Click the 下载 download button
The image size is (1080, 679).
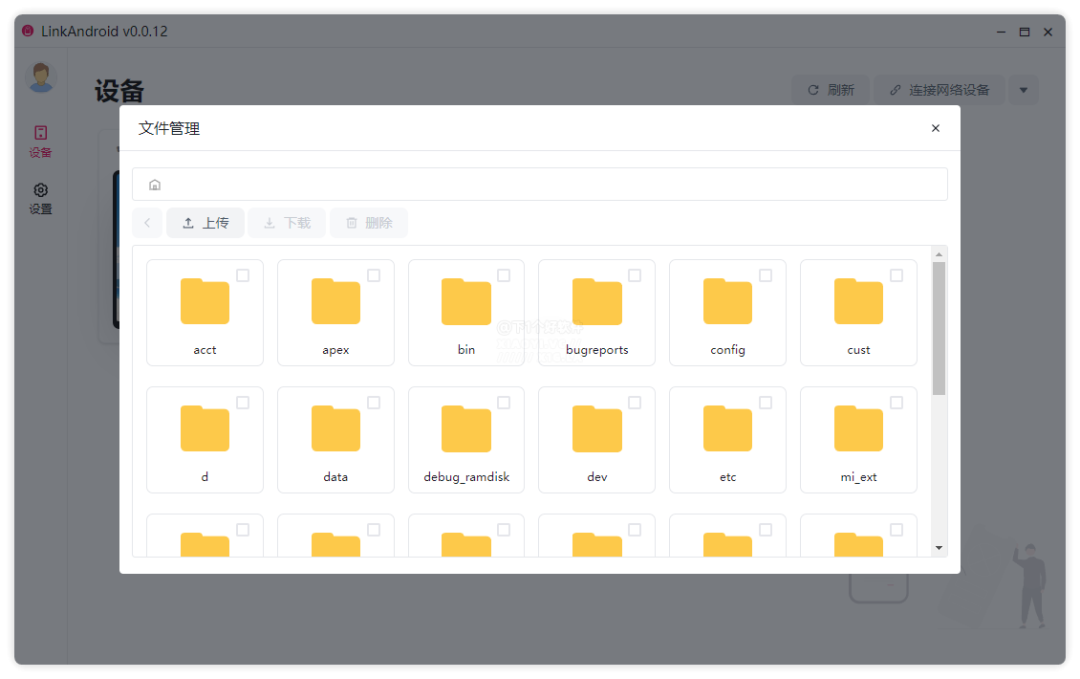point(287,222)
